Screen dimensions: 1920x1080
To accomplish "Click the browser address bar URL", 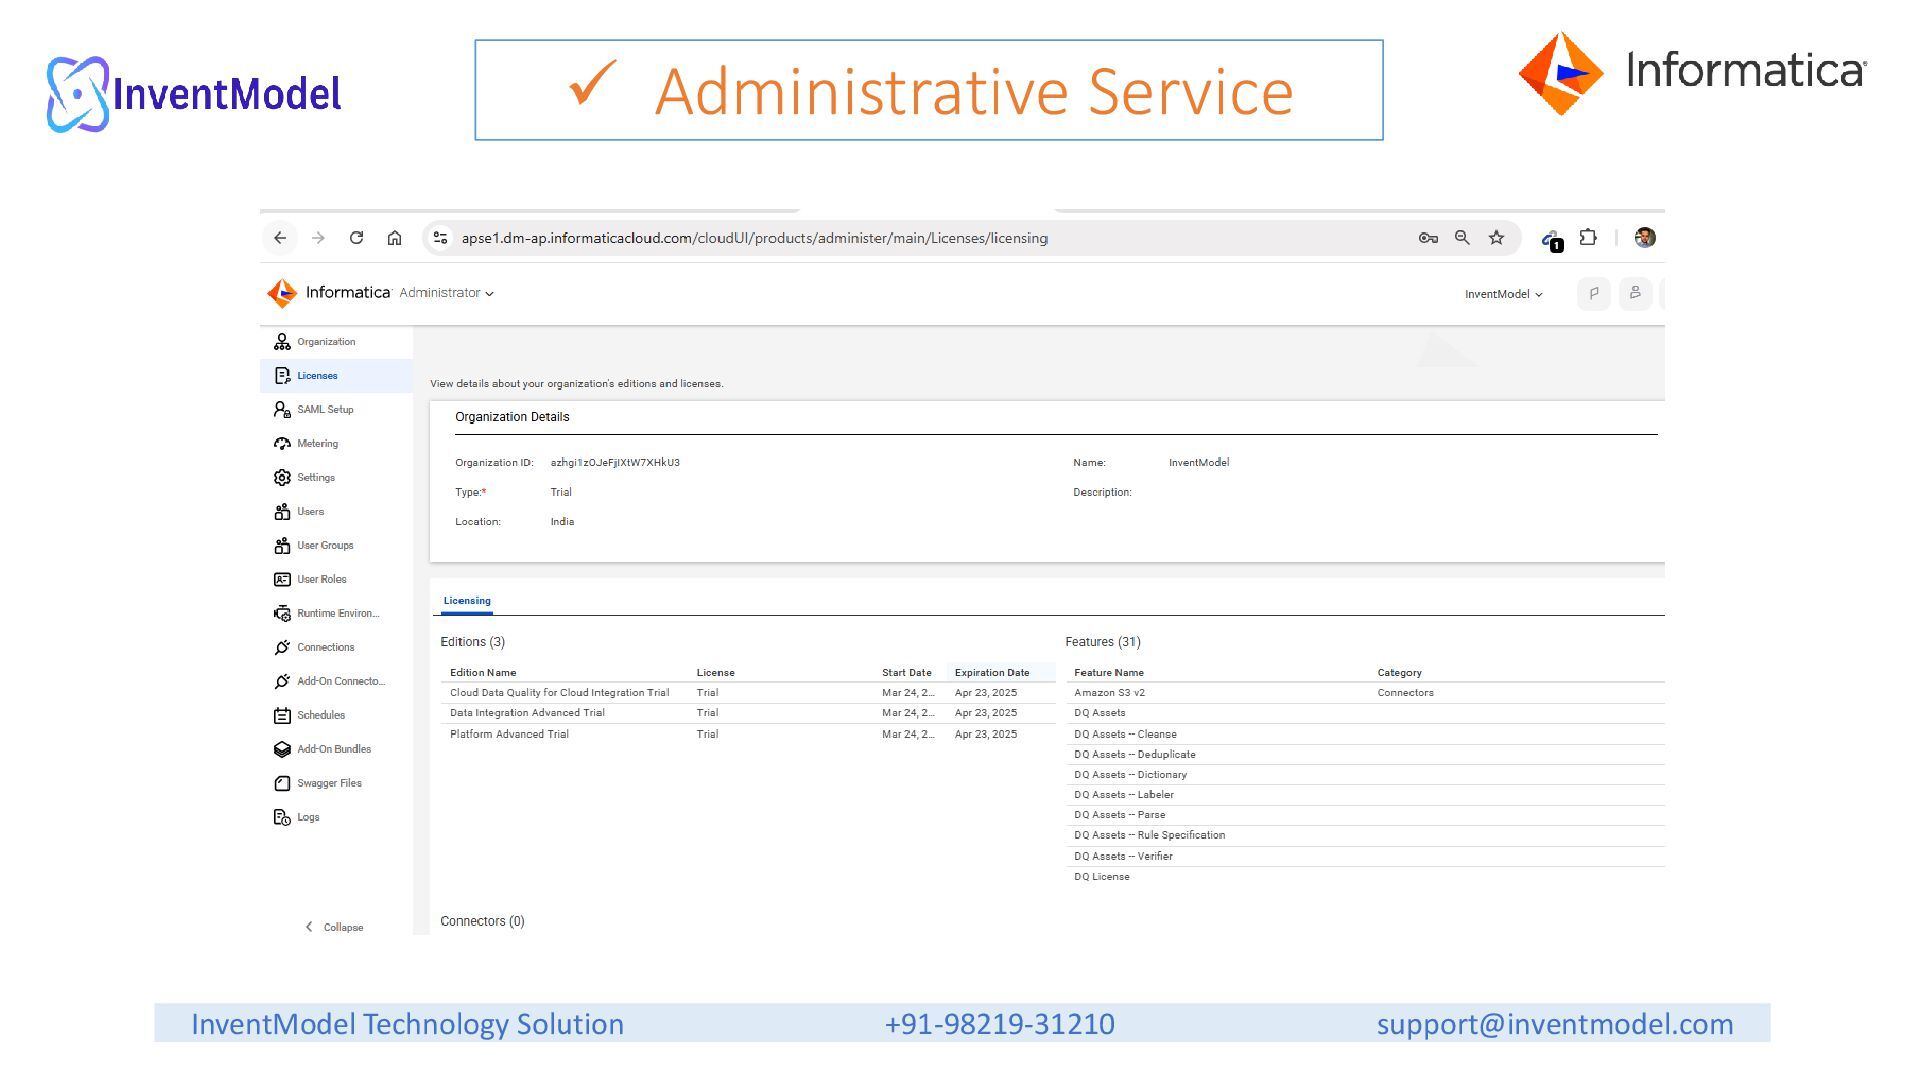I will point(755,238).
